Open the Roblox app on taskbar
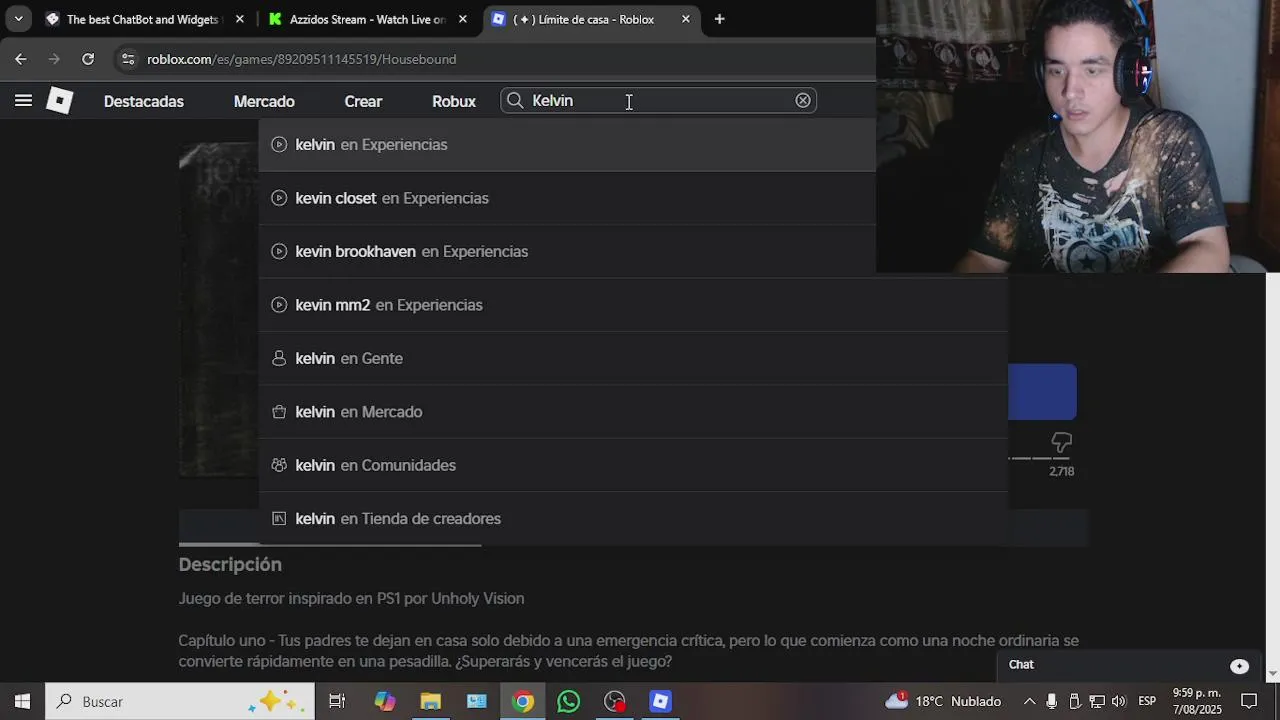The image size is (1280, 720). 661,701
